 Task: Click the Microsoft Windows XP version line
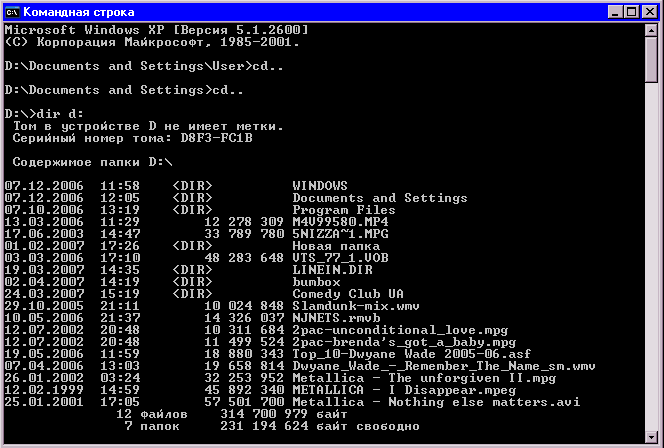[x=156, y=30]
